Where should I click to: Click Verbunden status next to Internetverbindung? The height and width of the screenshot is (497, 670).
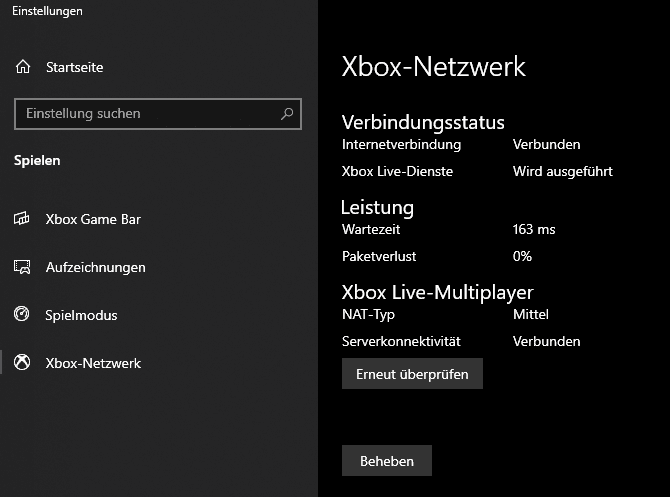[547, 144]
